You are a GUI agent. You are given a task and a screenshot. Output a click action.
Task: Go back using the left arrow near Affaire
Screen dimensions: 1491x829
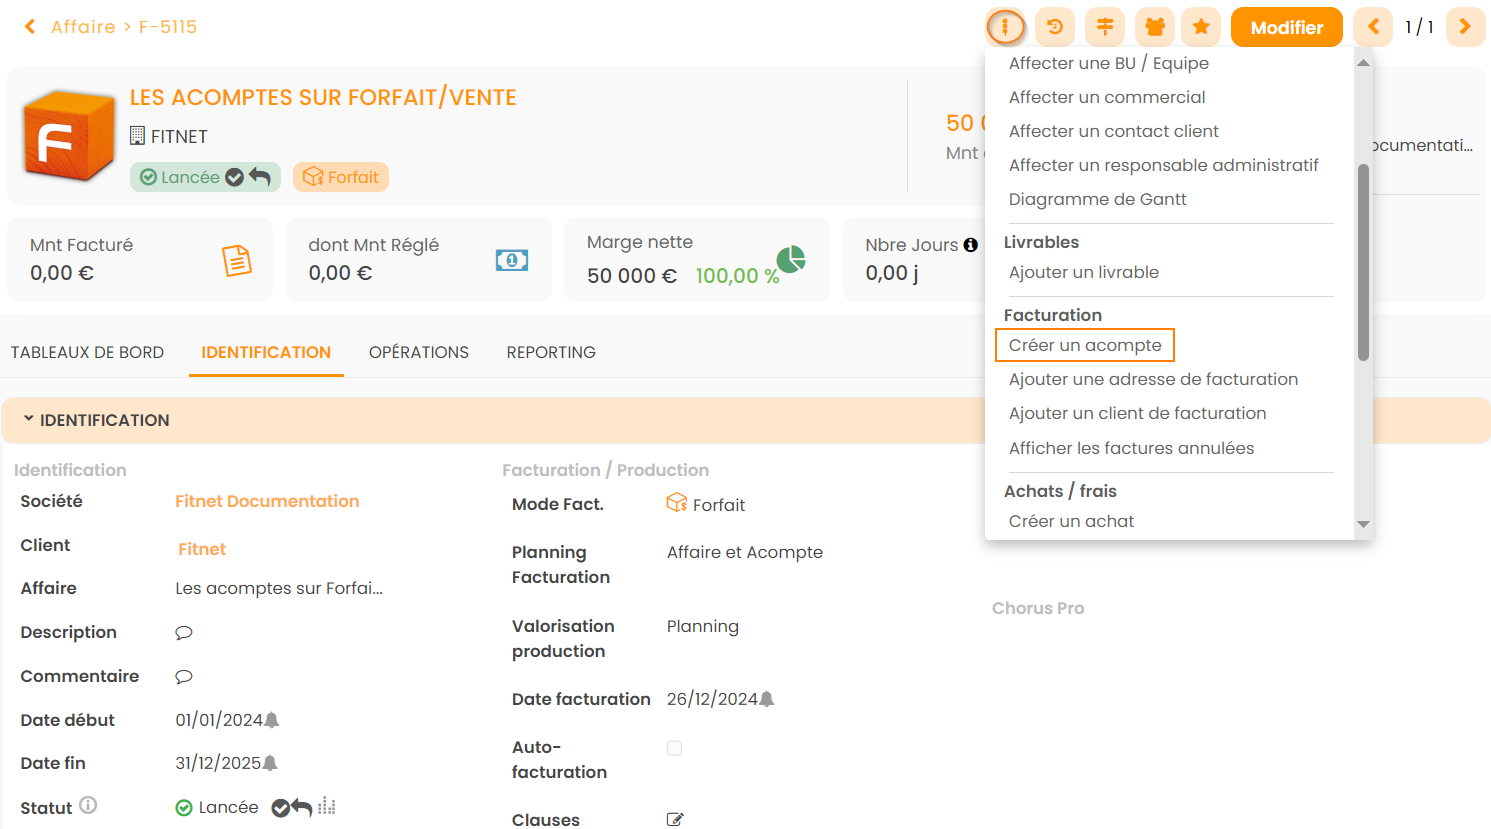[30, 27]
